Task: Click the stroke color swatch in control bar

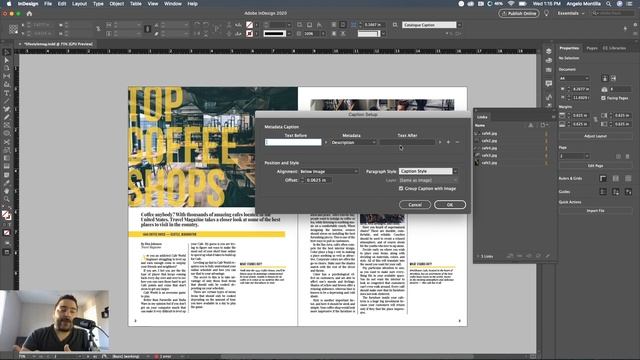Action: 249,33
